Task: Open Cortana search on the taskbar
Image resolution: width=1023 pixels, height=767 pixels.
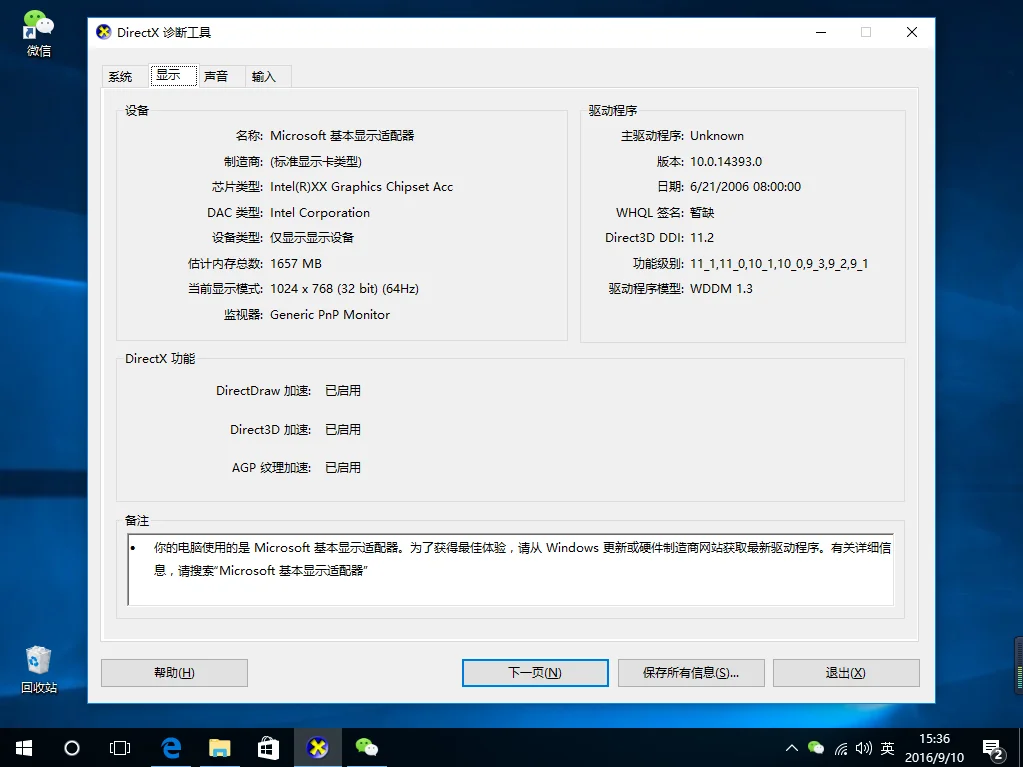Action: click(x=71, y=747)
